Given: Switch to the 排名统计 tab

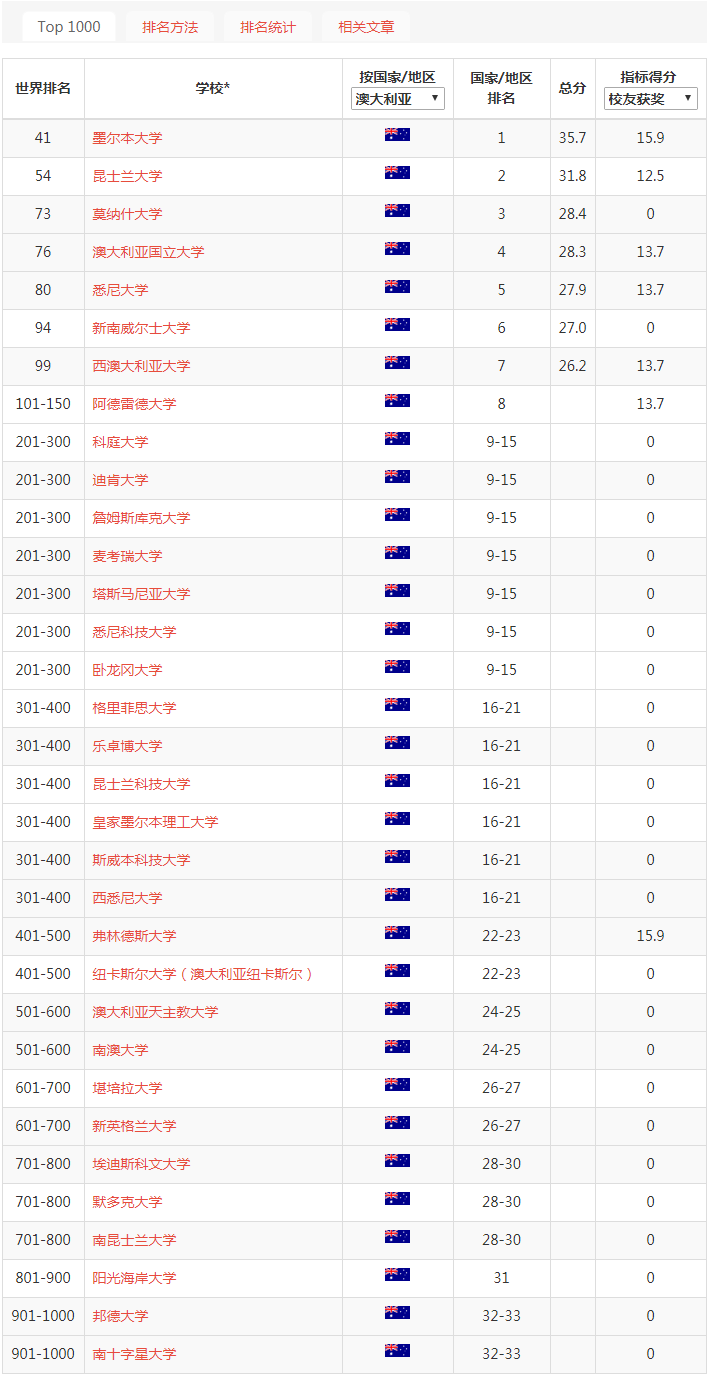Looking at the screenshot, I should [268, 27].
